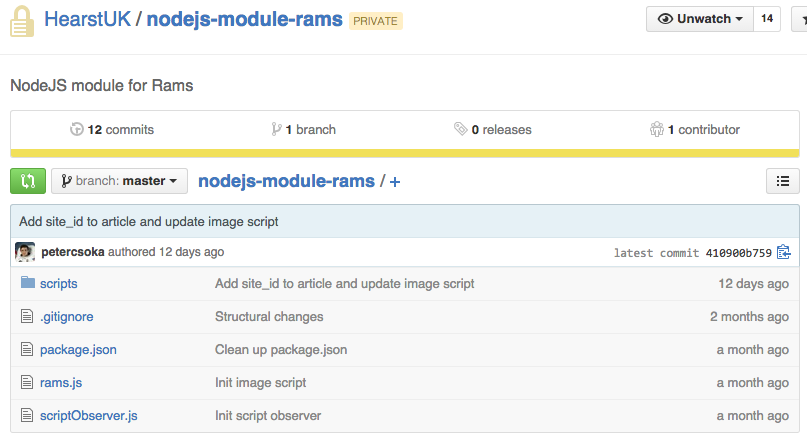Open the Unwatch dropdown button
The height and width of the screenshot is (439, 807).
(700, 19)
